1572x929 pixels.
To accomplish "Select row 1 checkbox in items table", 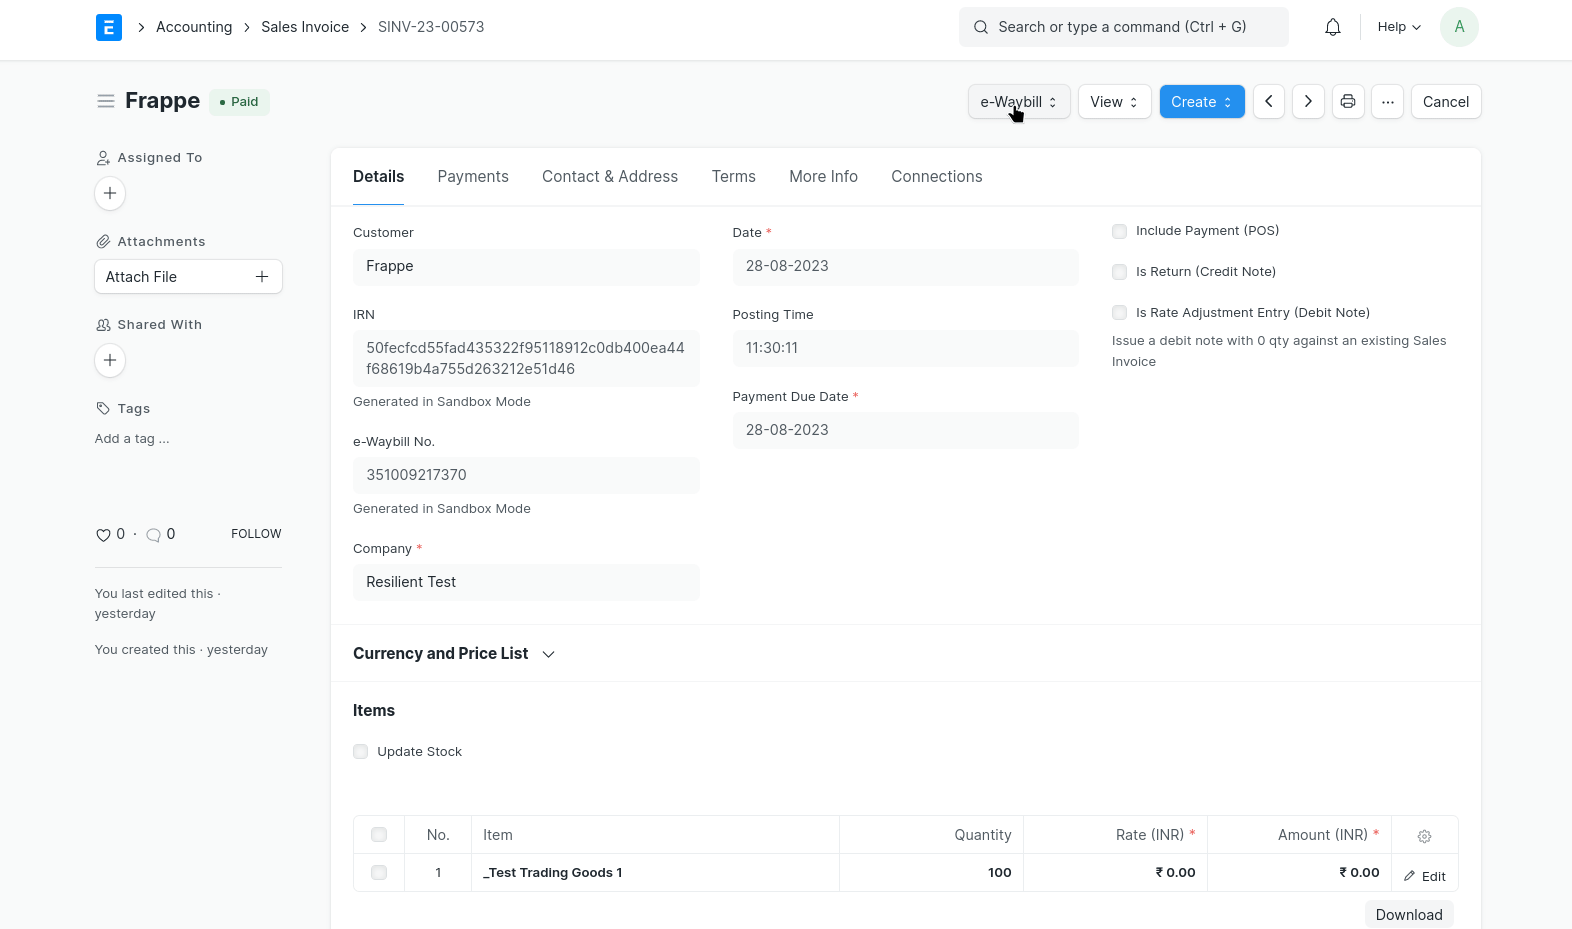I will (379, 873).
